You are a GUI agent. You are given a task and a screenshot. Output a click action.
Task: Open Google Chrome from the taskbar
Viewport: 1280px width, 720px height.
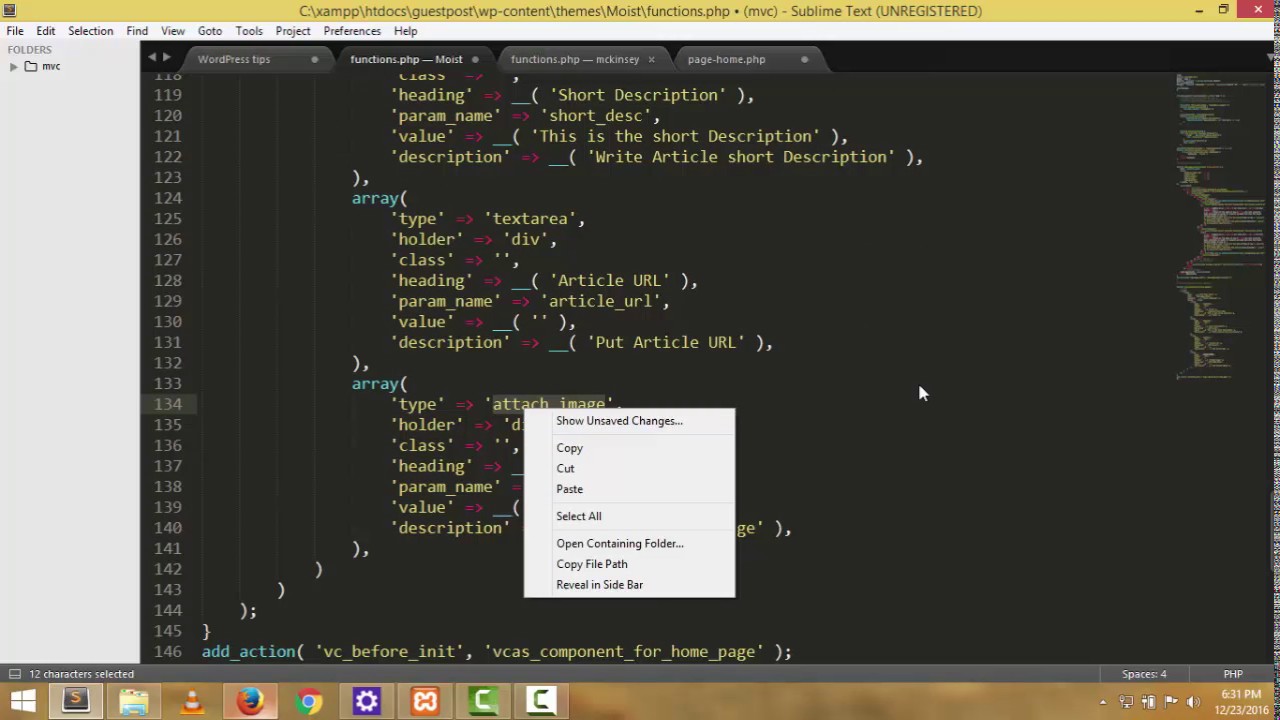pos(308,702)
